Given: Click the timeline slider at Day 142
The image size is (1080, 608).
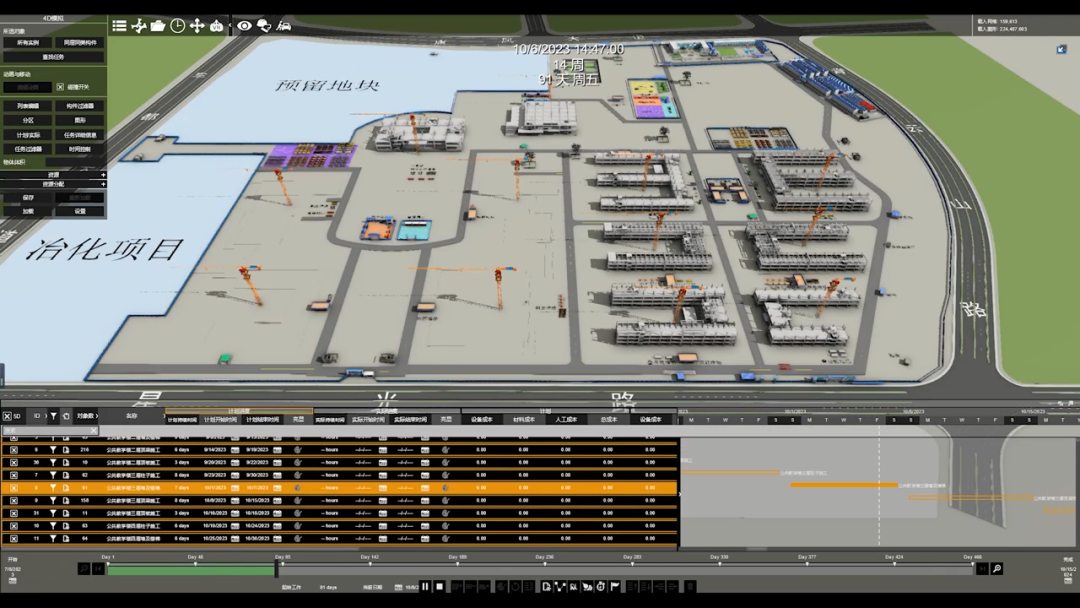Looking at the screenshot, I should [x=369, y=566].
